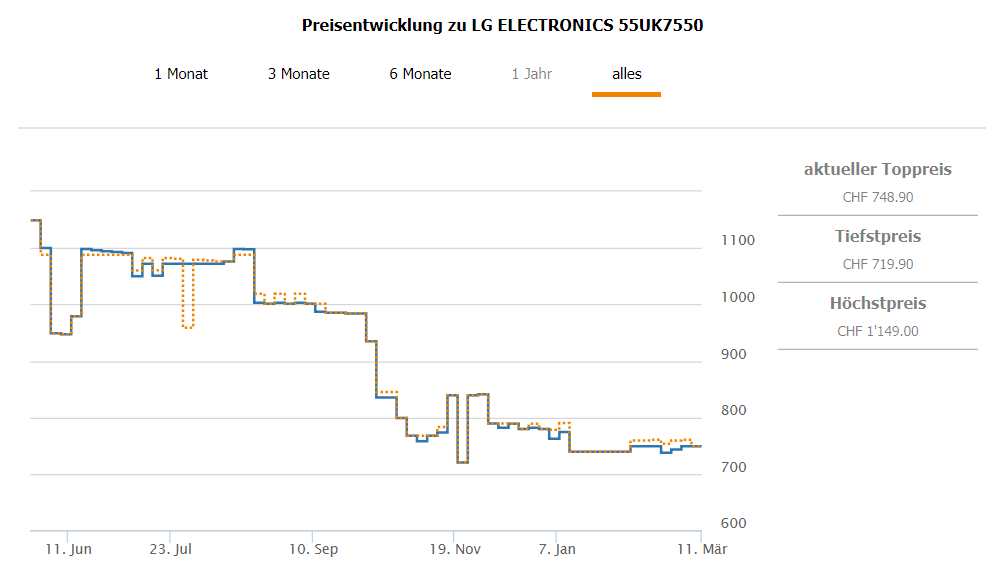Select the 1 Monat time range
986x574 pixels.
point(181,74)
